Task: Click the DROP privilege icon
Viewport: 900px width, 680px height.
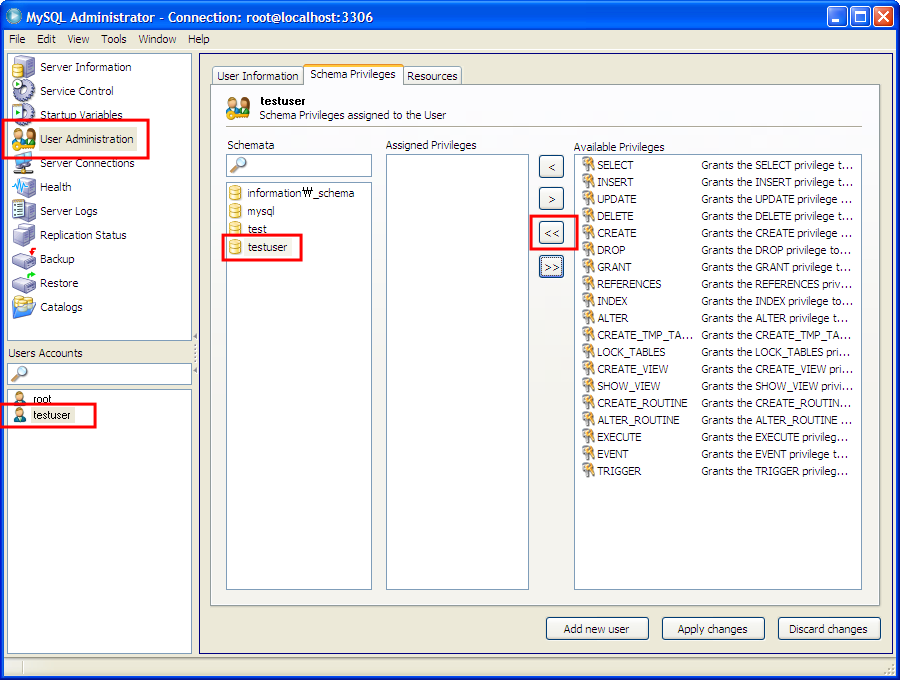Action: [x=588, y=250]
